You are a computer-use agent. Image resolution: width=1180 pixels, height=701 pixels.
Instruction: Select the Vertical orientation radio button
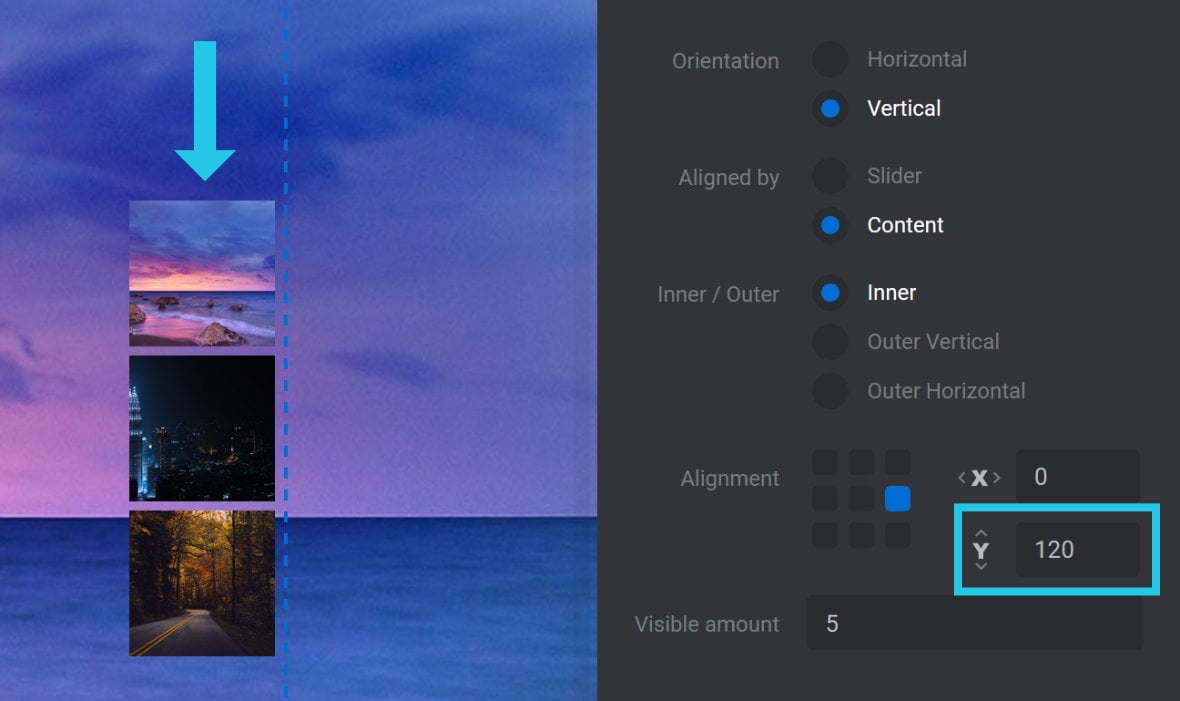point(830,108)
